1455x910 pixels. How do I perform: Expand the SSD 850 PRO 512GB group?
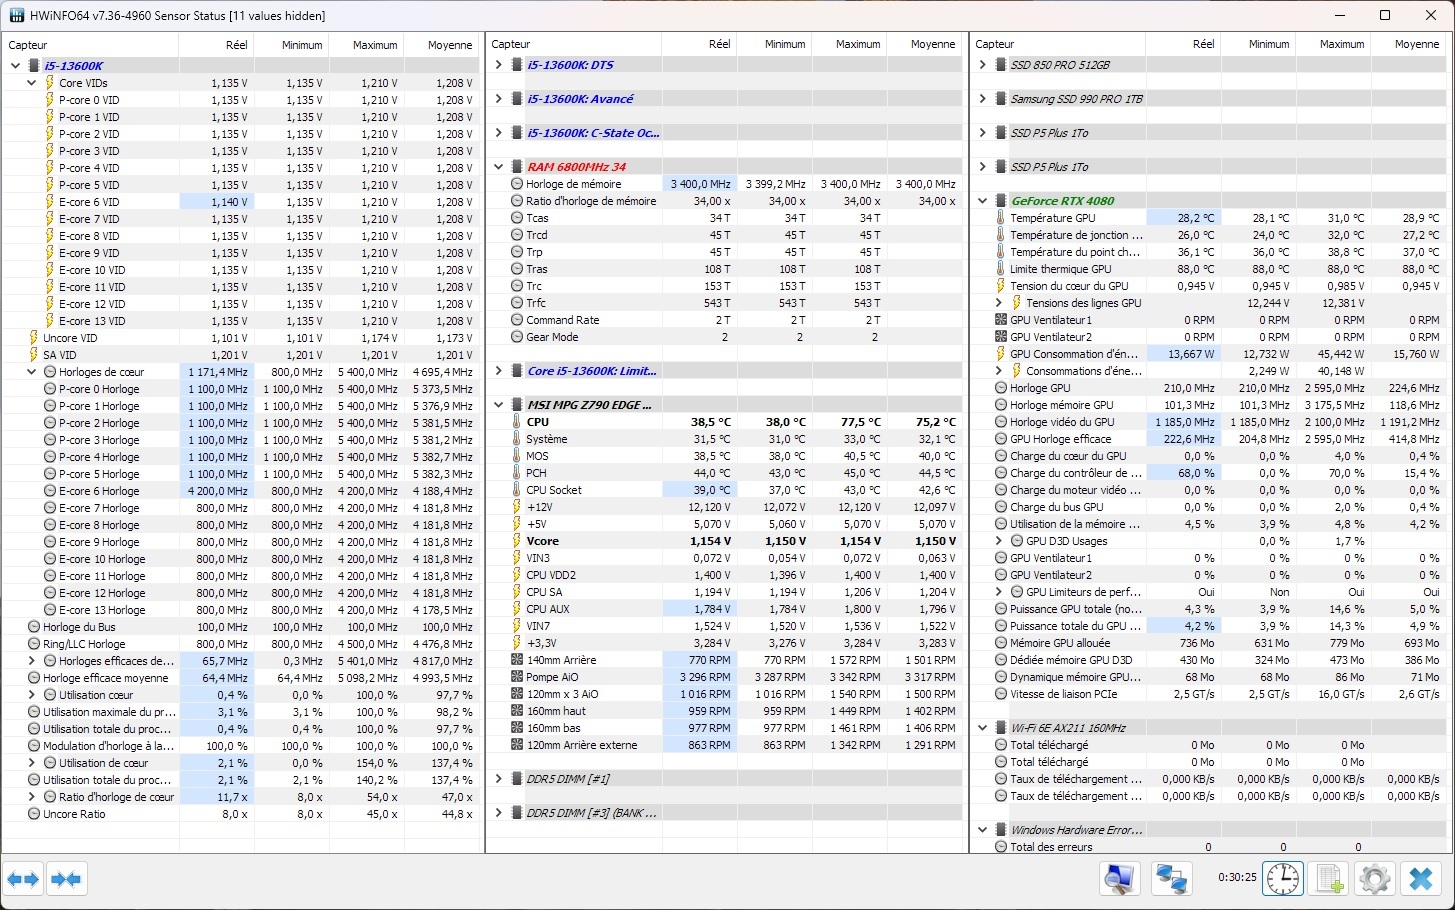pyautogui.click(x=983, y=65)
